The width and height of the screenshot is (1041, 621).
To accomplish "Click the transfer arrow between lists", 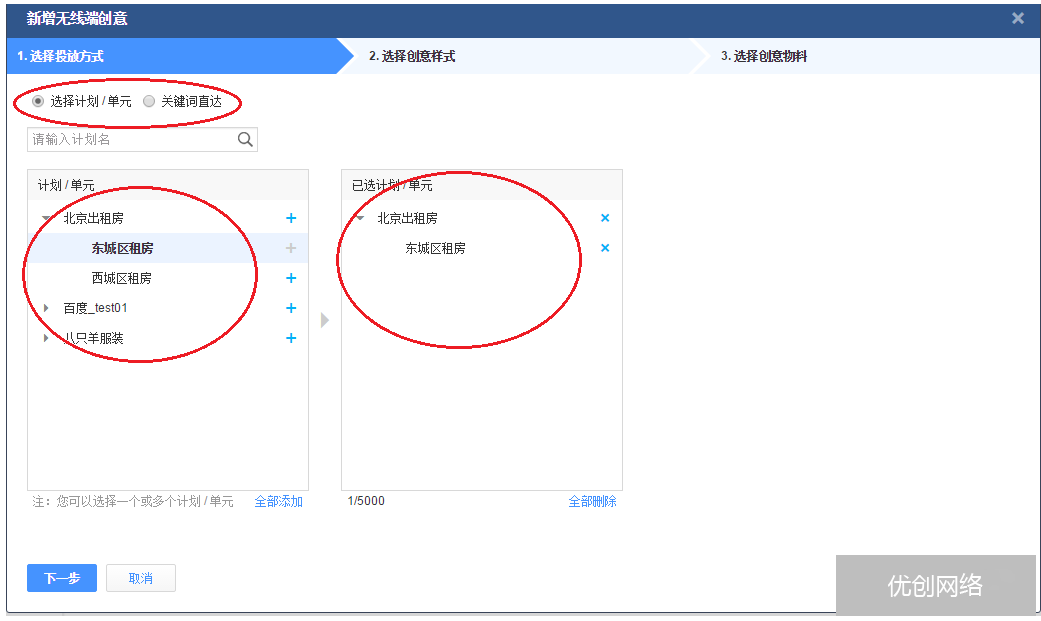I will pos(325,320).
